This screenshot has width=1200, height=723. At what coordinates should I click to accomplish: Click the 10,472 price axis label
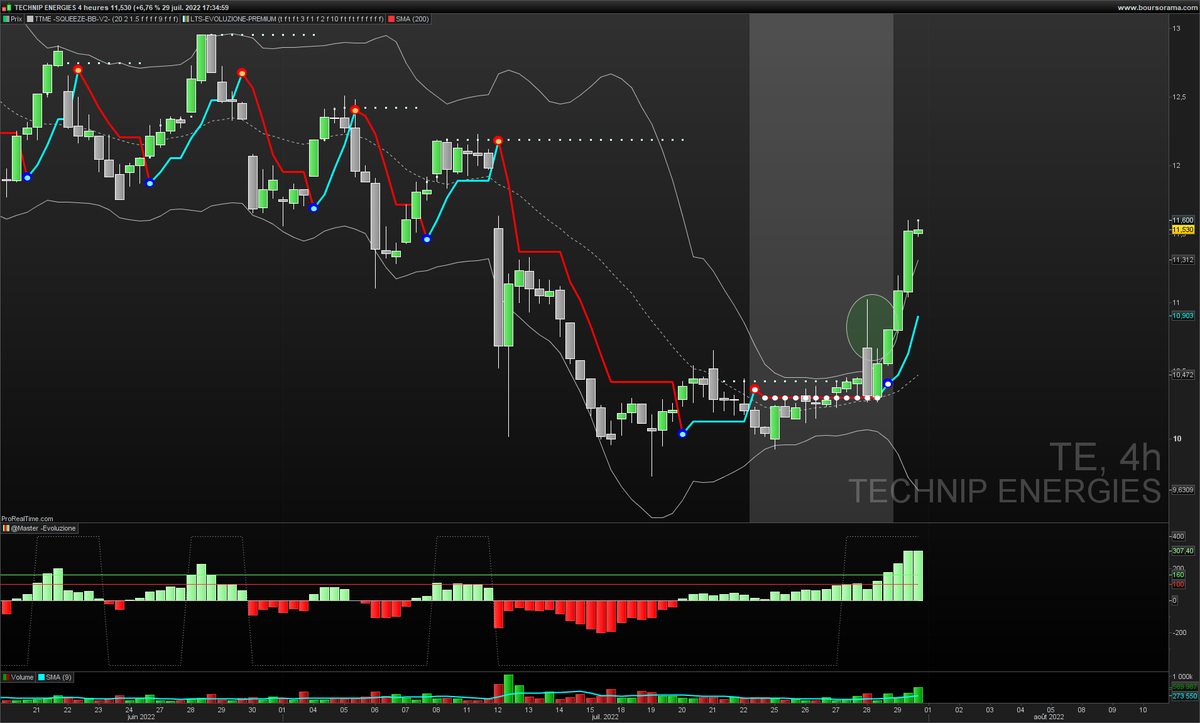[1182, 375]
